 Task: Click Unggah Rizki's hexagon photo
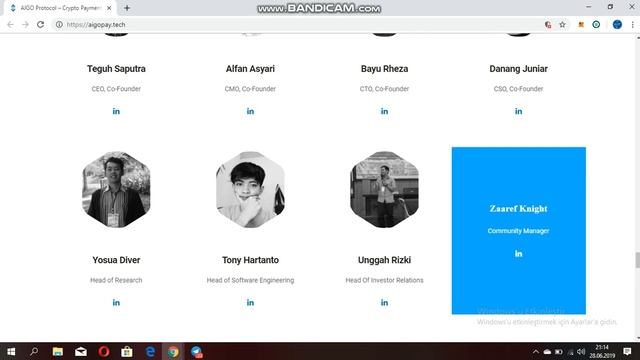point(384,189)
